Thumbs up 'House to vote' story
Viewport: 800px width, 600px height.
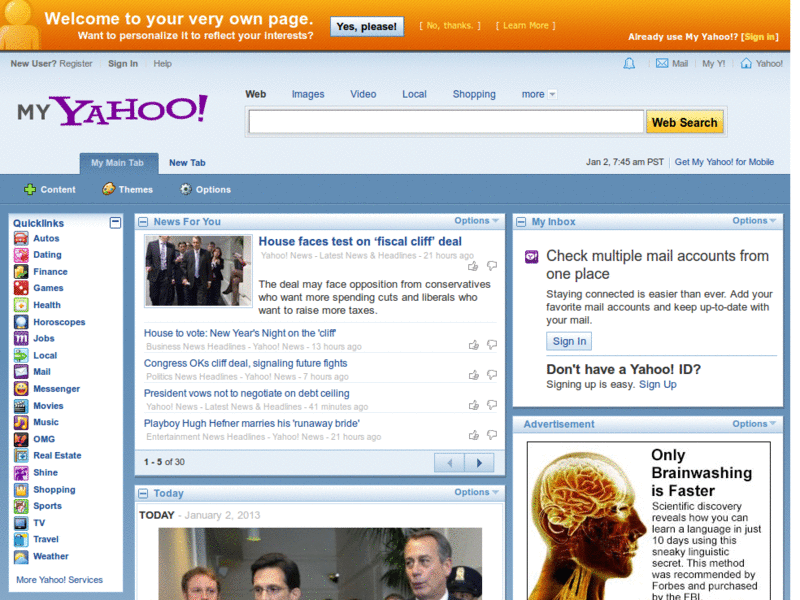(473, 345)
